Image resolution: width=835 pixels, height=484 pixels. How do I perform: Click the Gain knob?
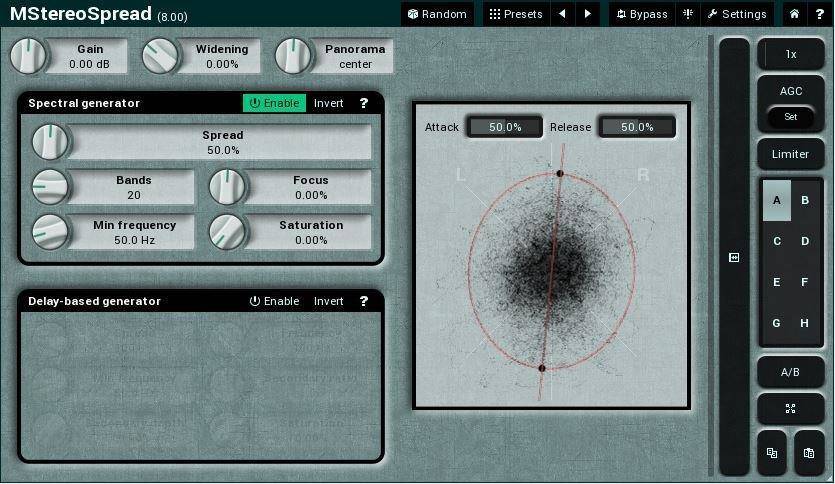click(x=28, y=56)
